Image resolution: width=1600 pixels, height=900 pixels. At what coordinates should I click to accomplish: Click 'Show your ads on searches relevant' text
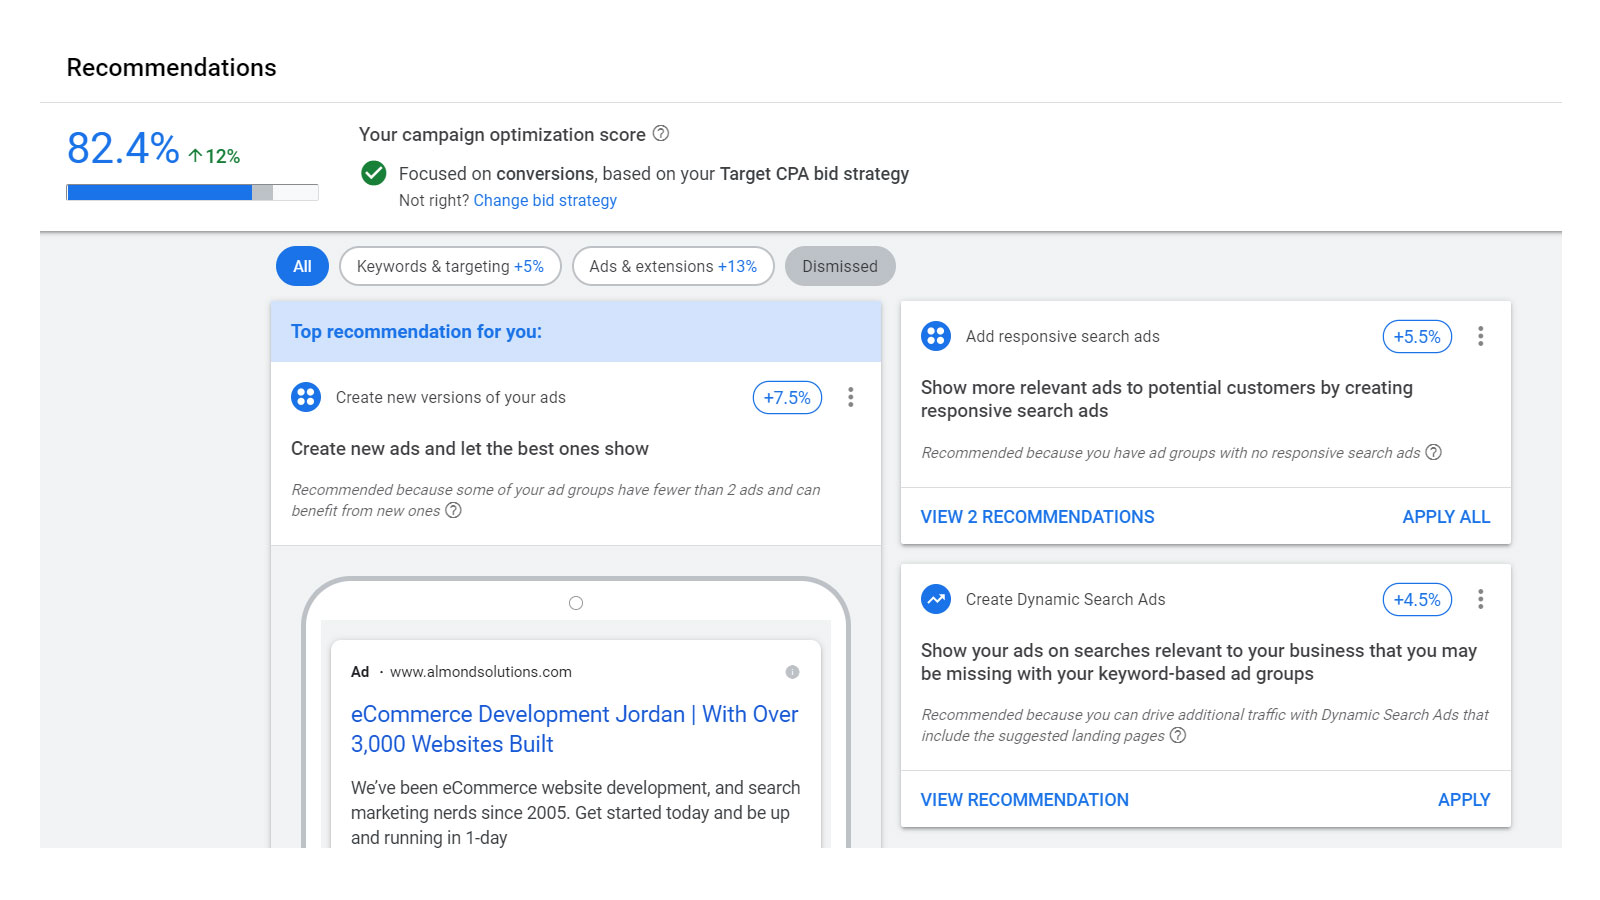pos(1198,662)
